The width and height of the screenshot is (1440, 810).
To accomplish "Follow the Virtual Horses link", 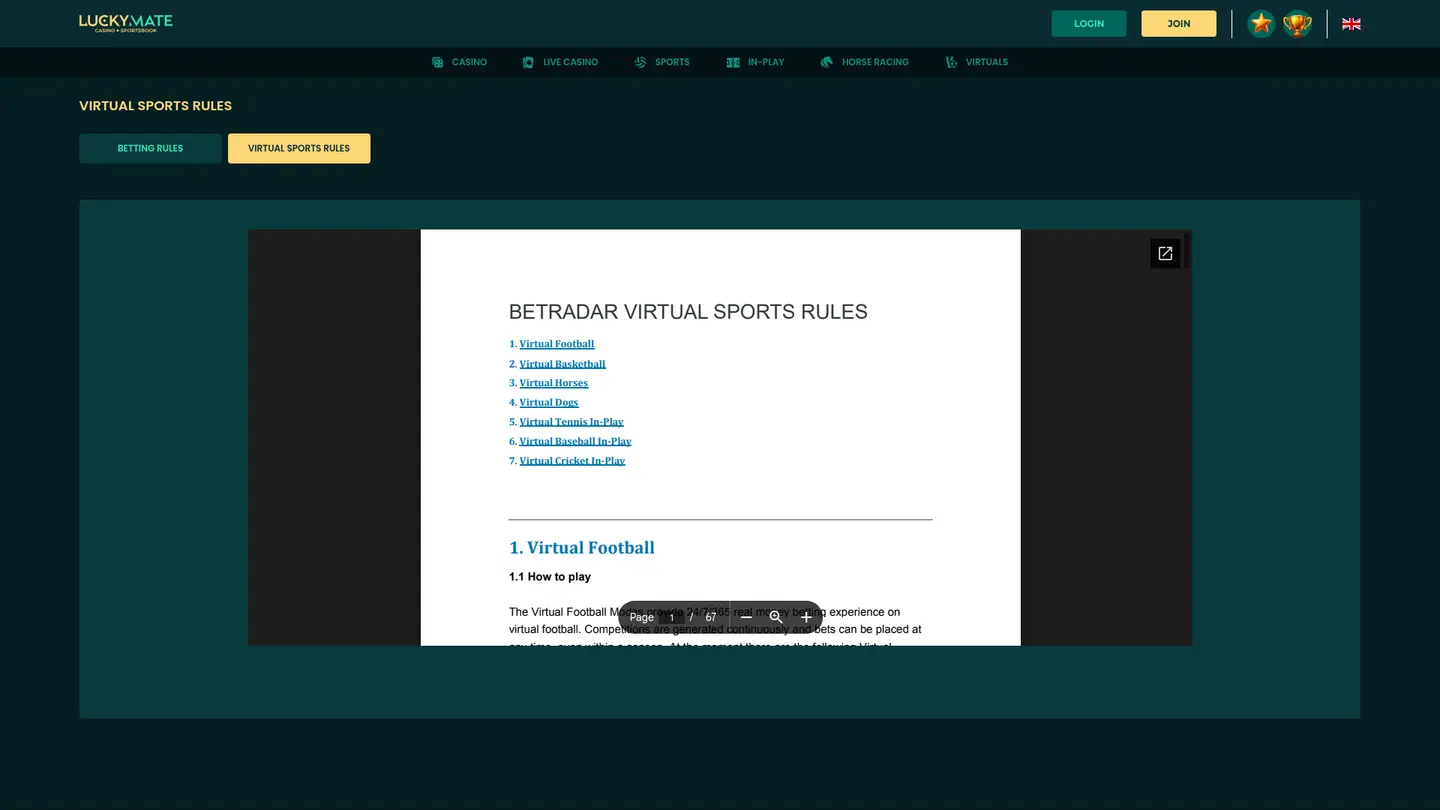I will pyautogui.click(x=554, y=383).
